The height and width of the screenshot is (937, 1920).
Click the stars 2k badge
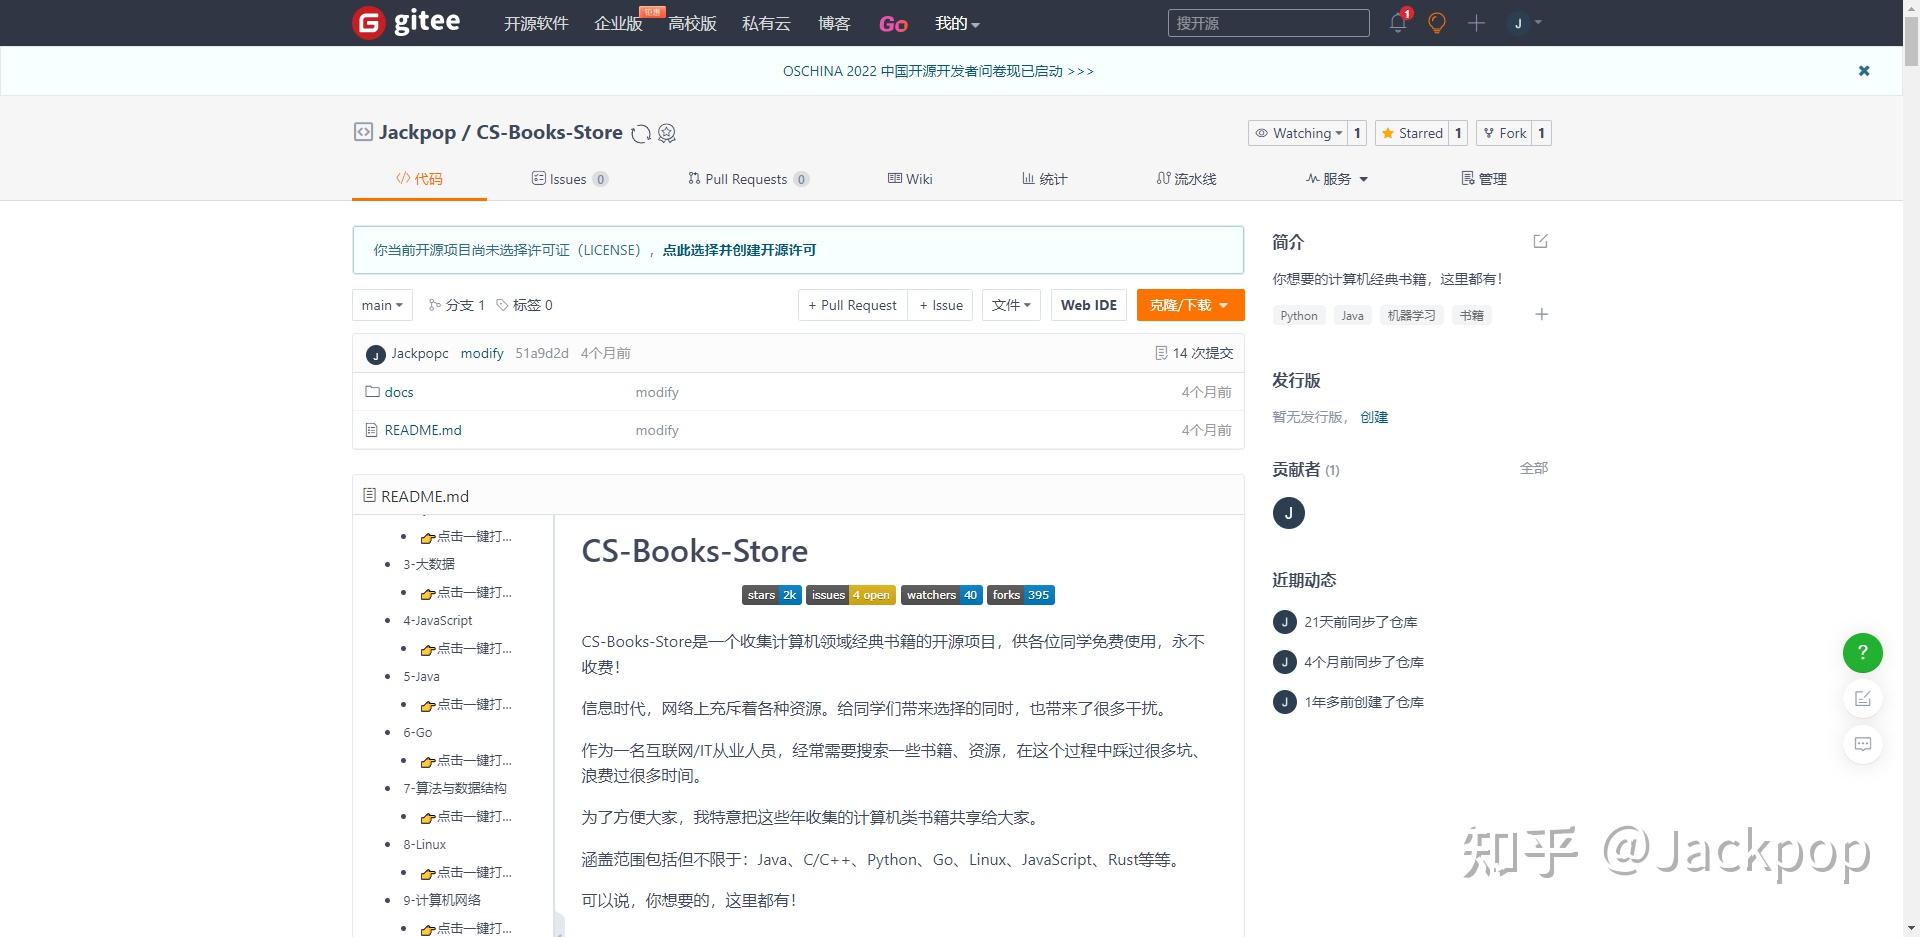pyautogui.click(x=771, y=595)
